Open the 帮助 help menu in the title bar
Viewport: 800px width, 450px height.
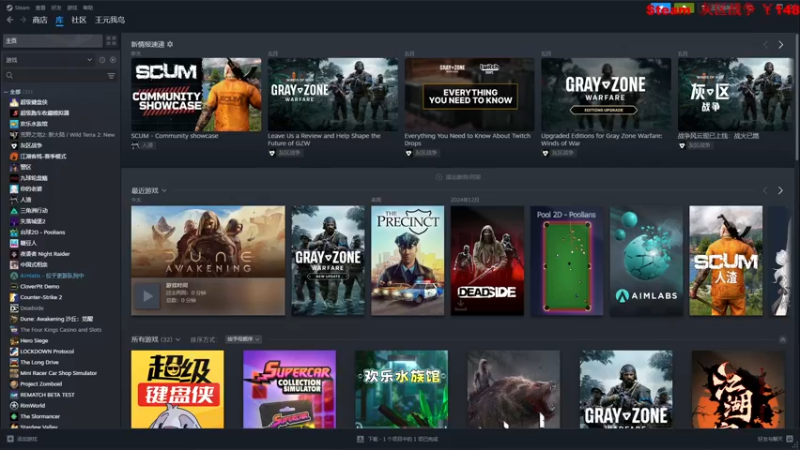tap(88, 8)
